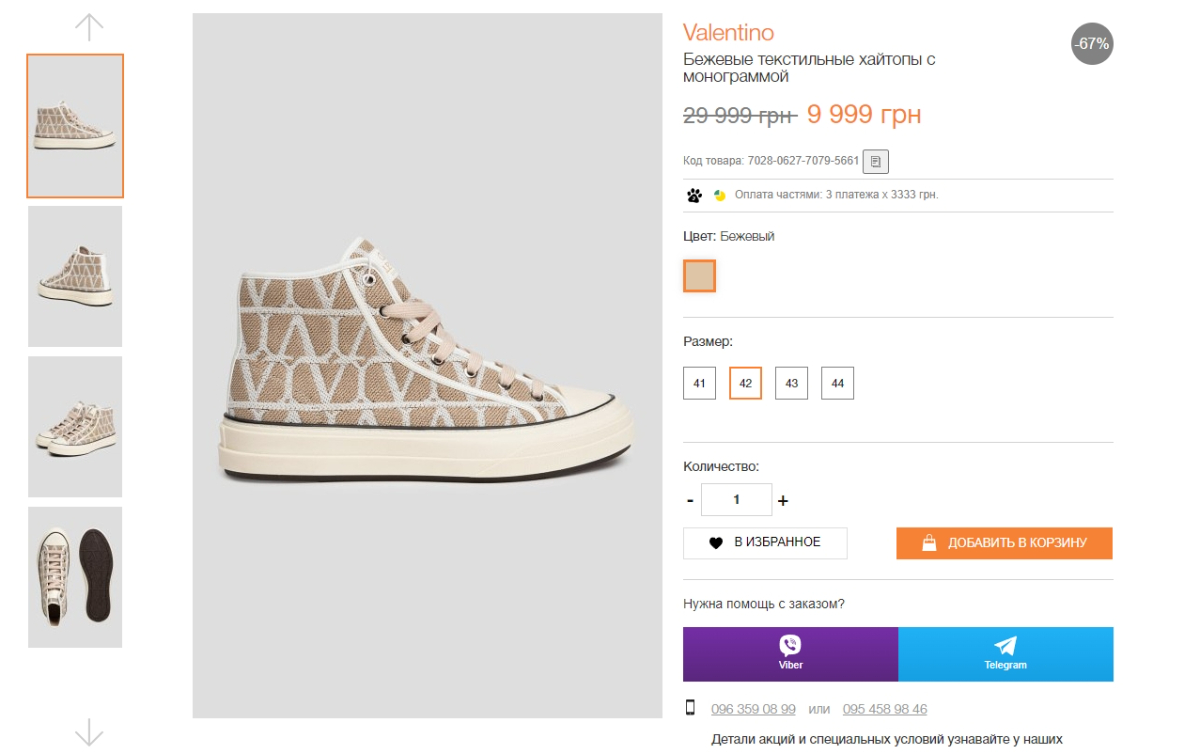
Task: Open Valentino brand link
Action: click(x=728, y=33)
